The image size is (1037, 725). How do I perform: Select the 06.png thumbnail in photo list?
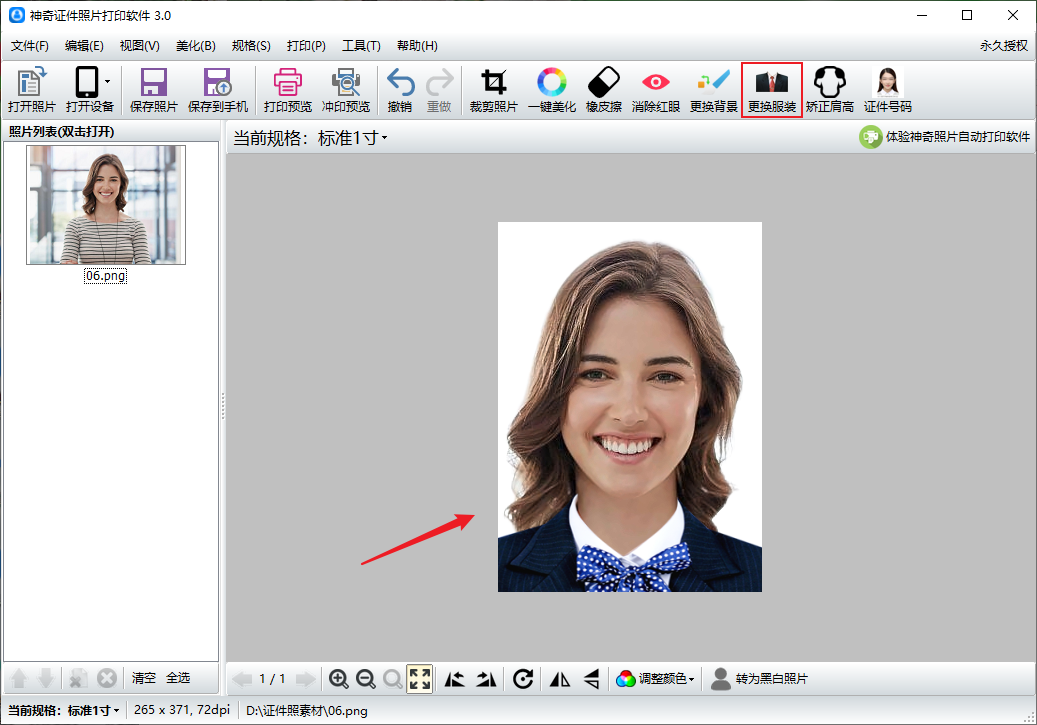coord(106,205)
